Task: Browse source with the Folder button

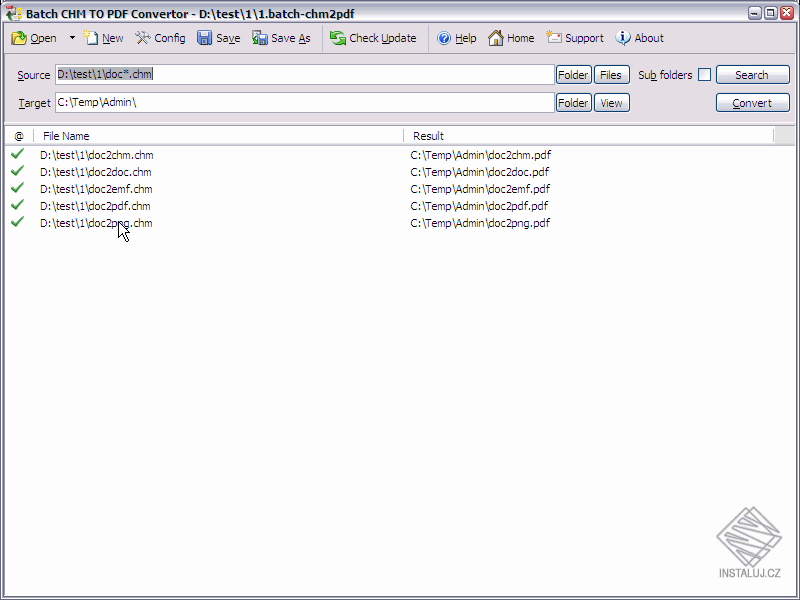Action: (x=573, y=74)
